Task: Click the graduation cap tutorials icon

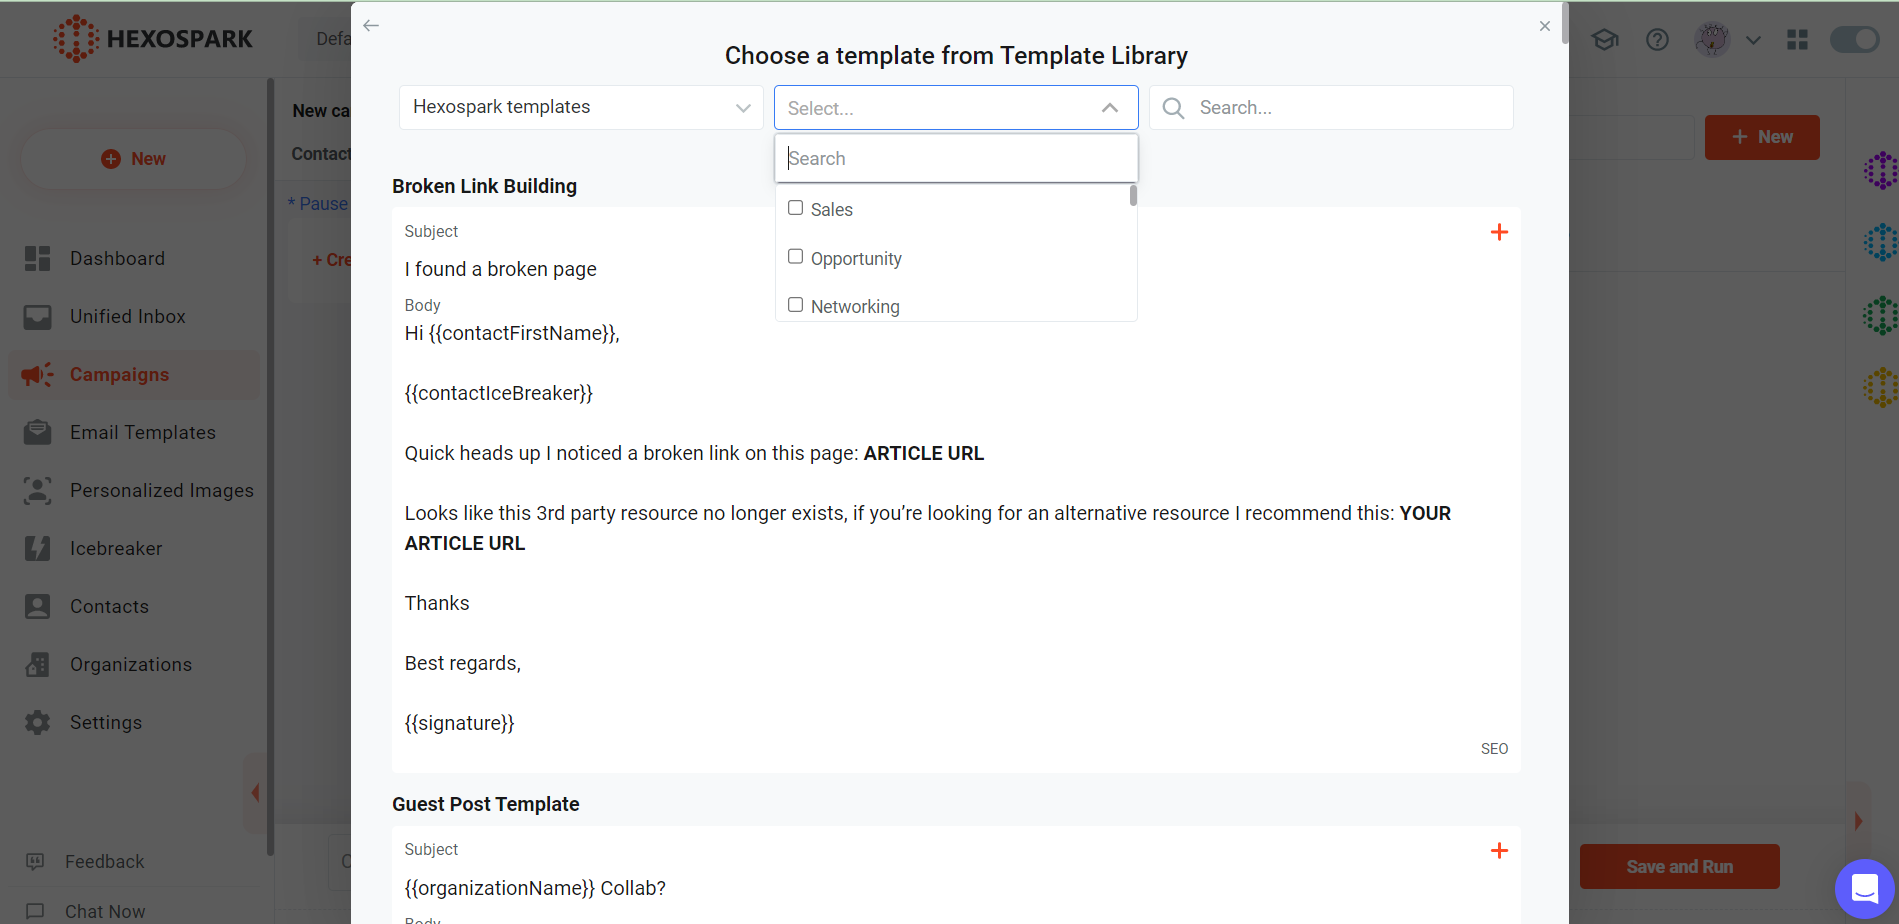Action: pos(1605,40)
